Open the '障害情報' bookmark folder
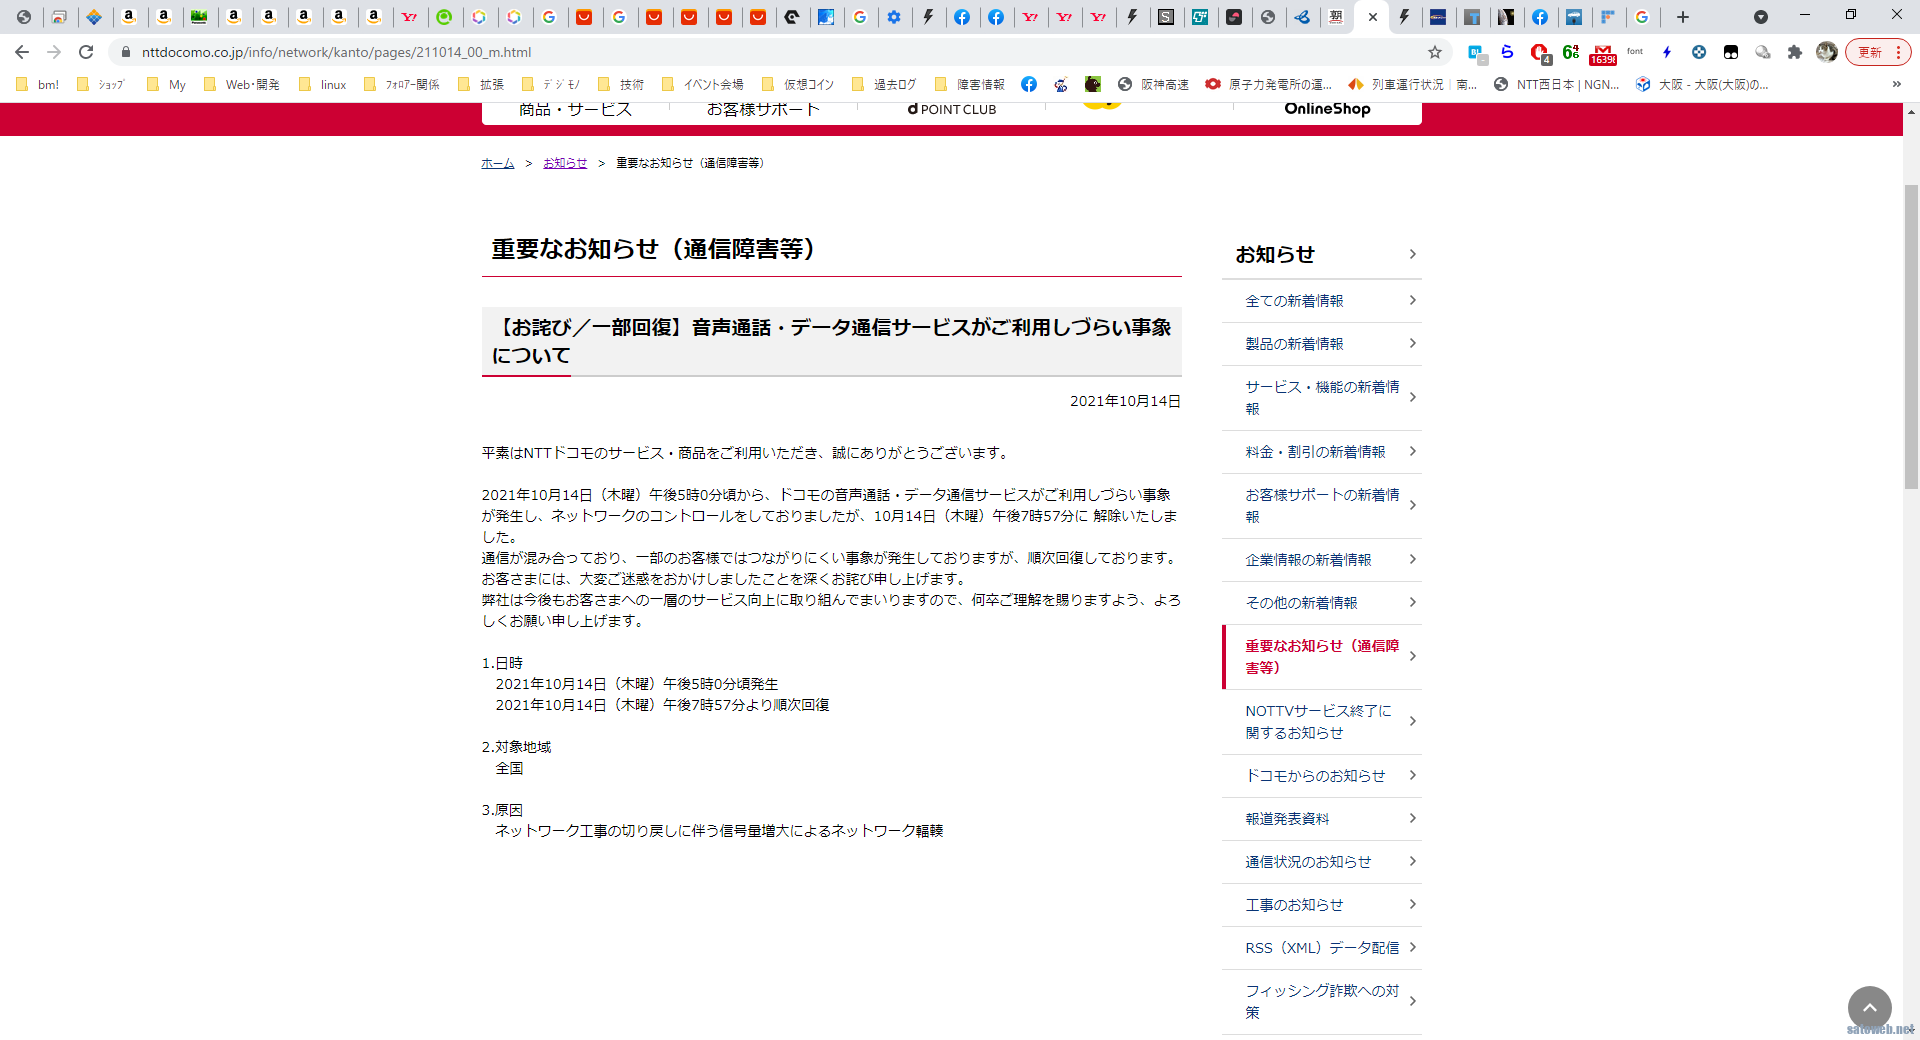Viewport: 1920px width, 1040px height. 969,85
